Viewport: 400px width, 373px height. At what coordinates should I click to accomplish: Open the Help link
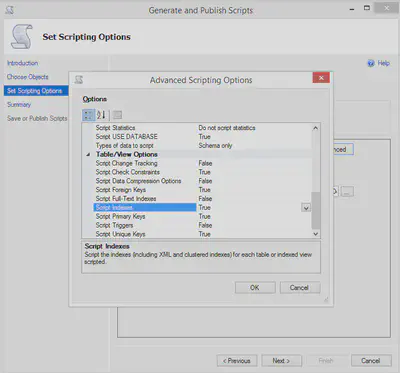click(x=383, y=63)
